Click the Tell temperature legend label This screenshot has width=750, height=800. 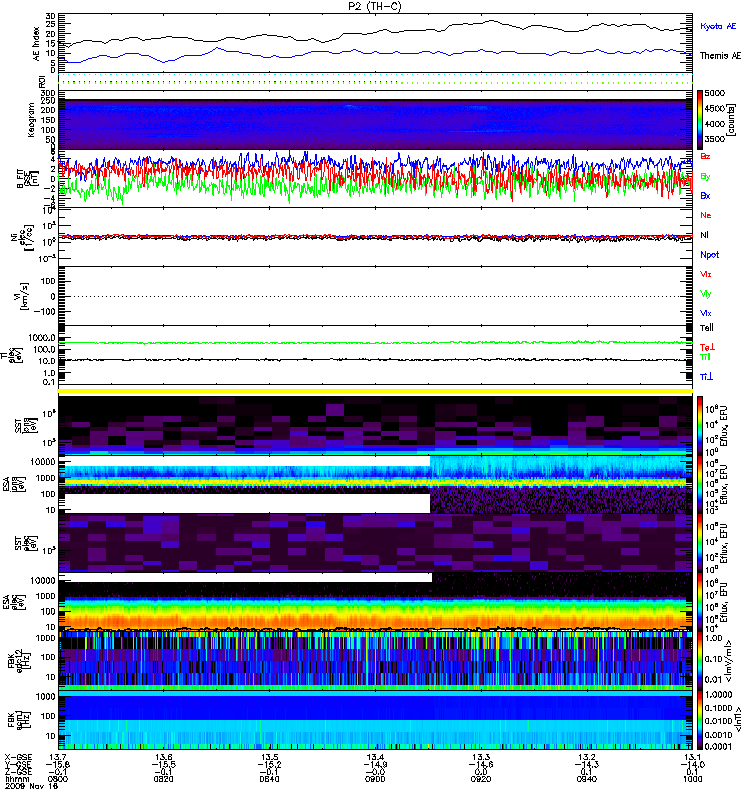coord(707,328)
